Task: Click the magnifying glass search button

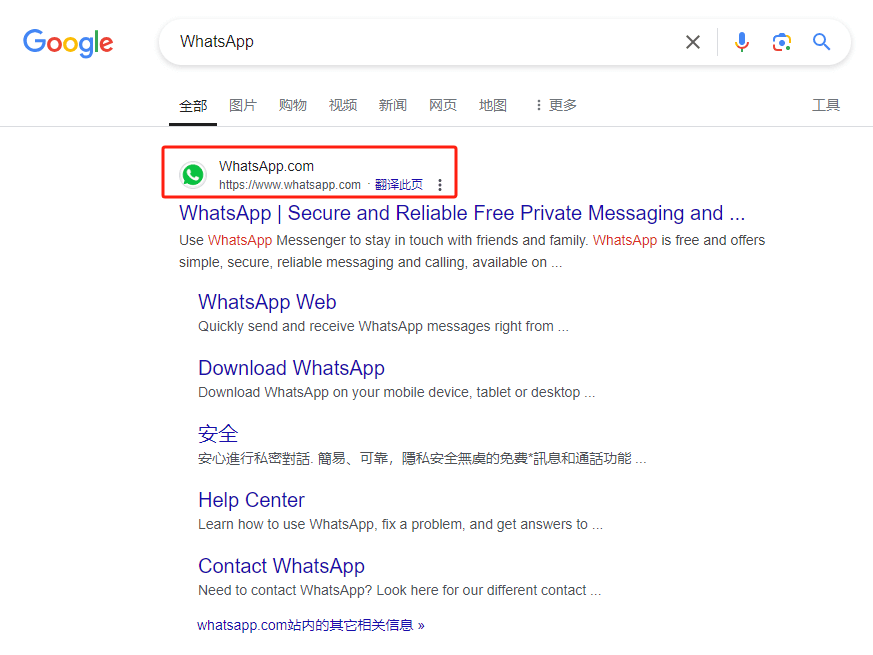Action: coord(821,42)
